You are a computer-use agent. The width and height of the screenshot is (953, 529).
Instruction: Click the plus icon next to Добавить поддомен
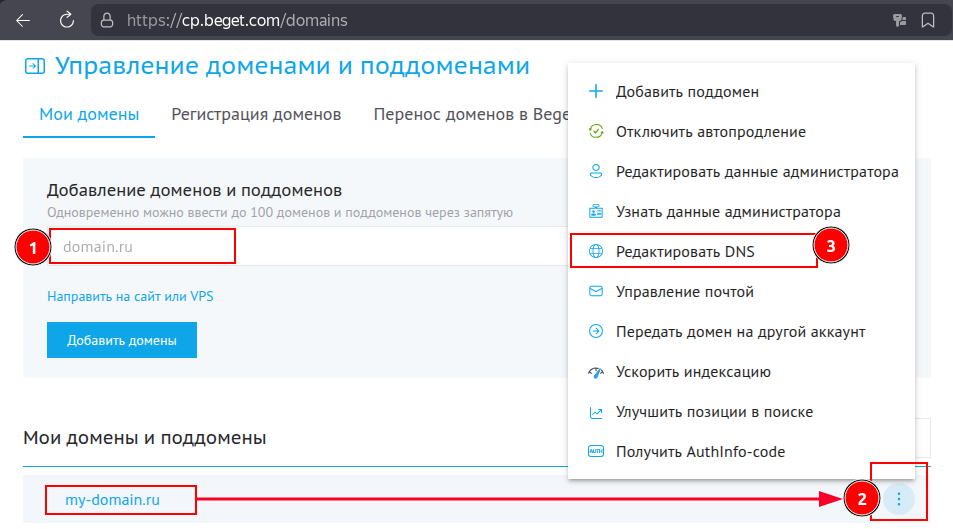point(596,91)
